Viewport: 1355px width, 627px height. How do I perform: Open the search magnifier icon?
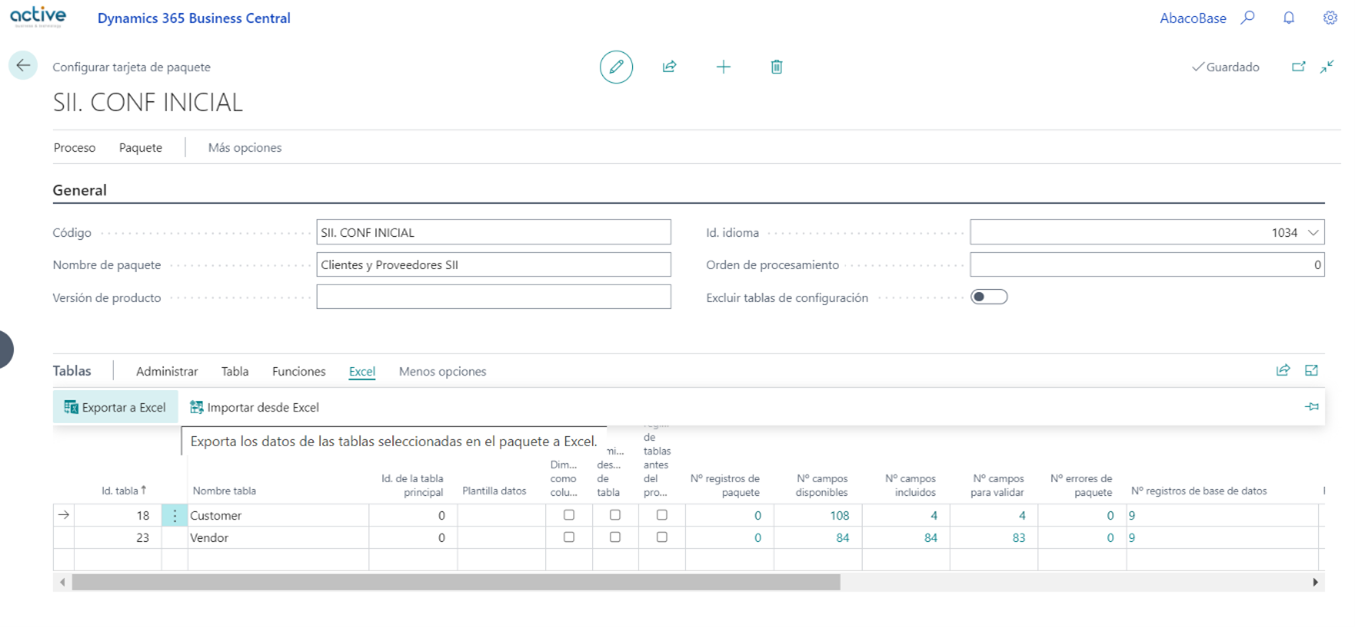1248,18
